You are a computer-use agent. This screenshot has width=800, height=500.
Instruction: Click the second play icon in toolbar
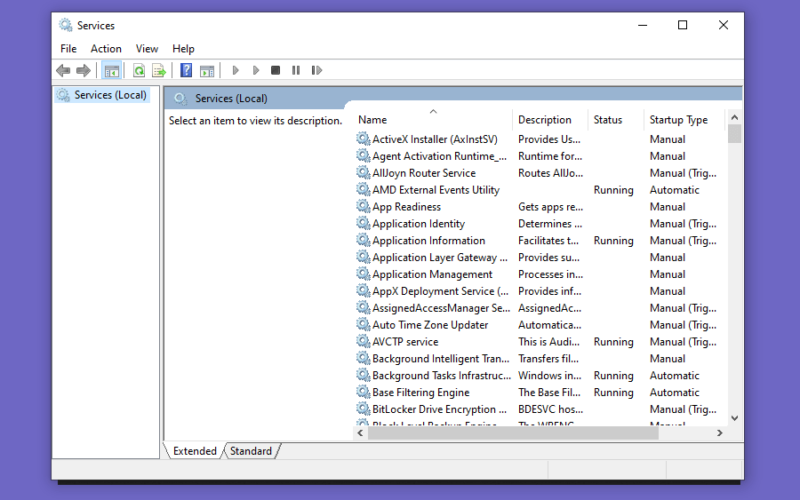click(256, 70)
